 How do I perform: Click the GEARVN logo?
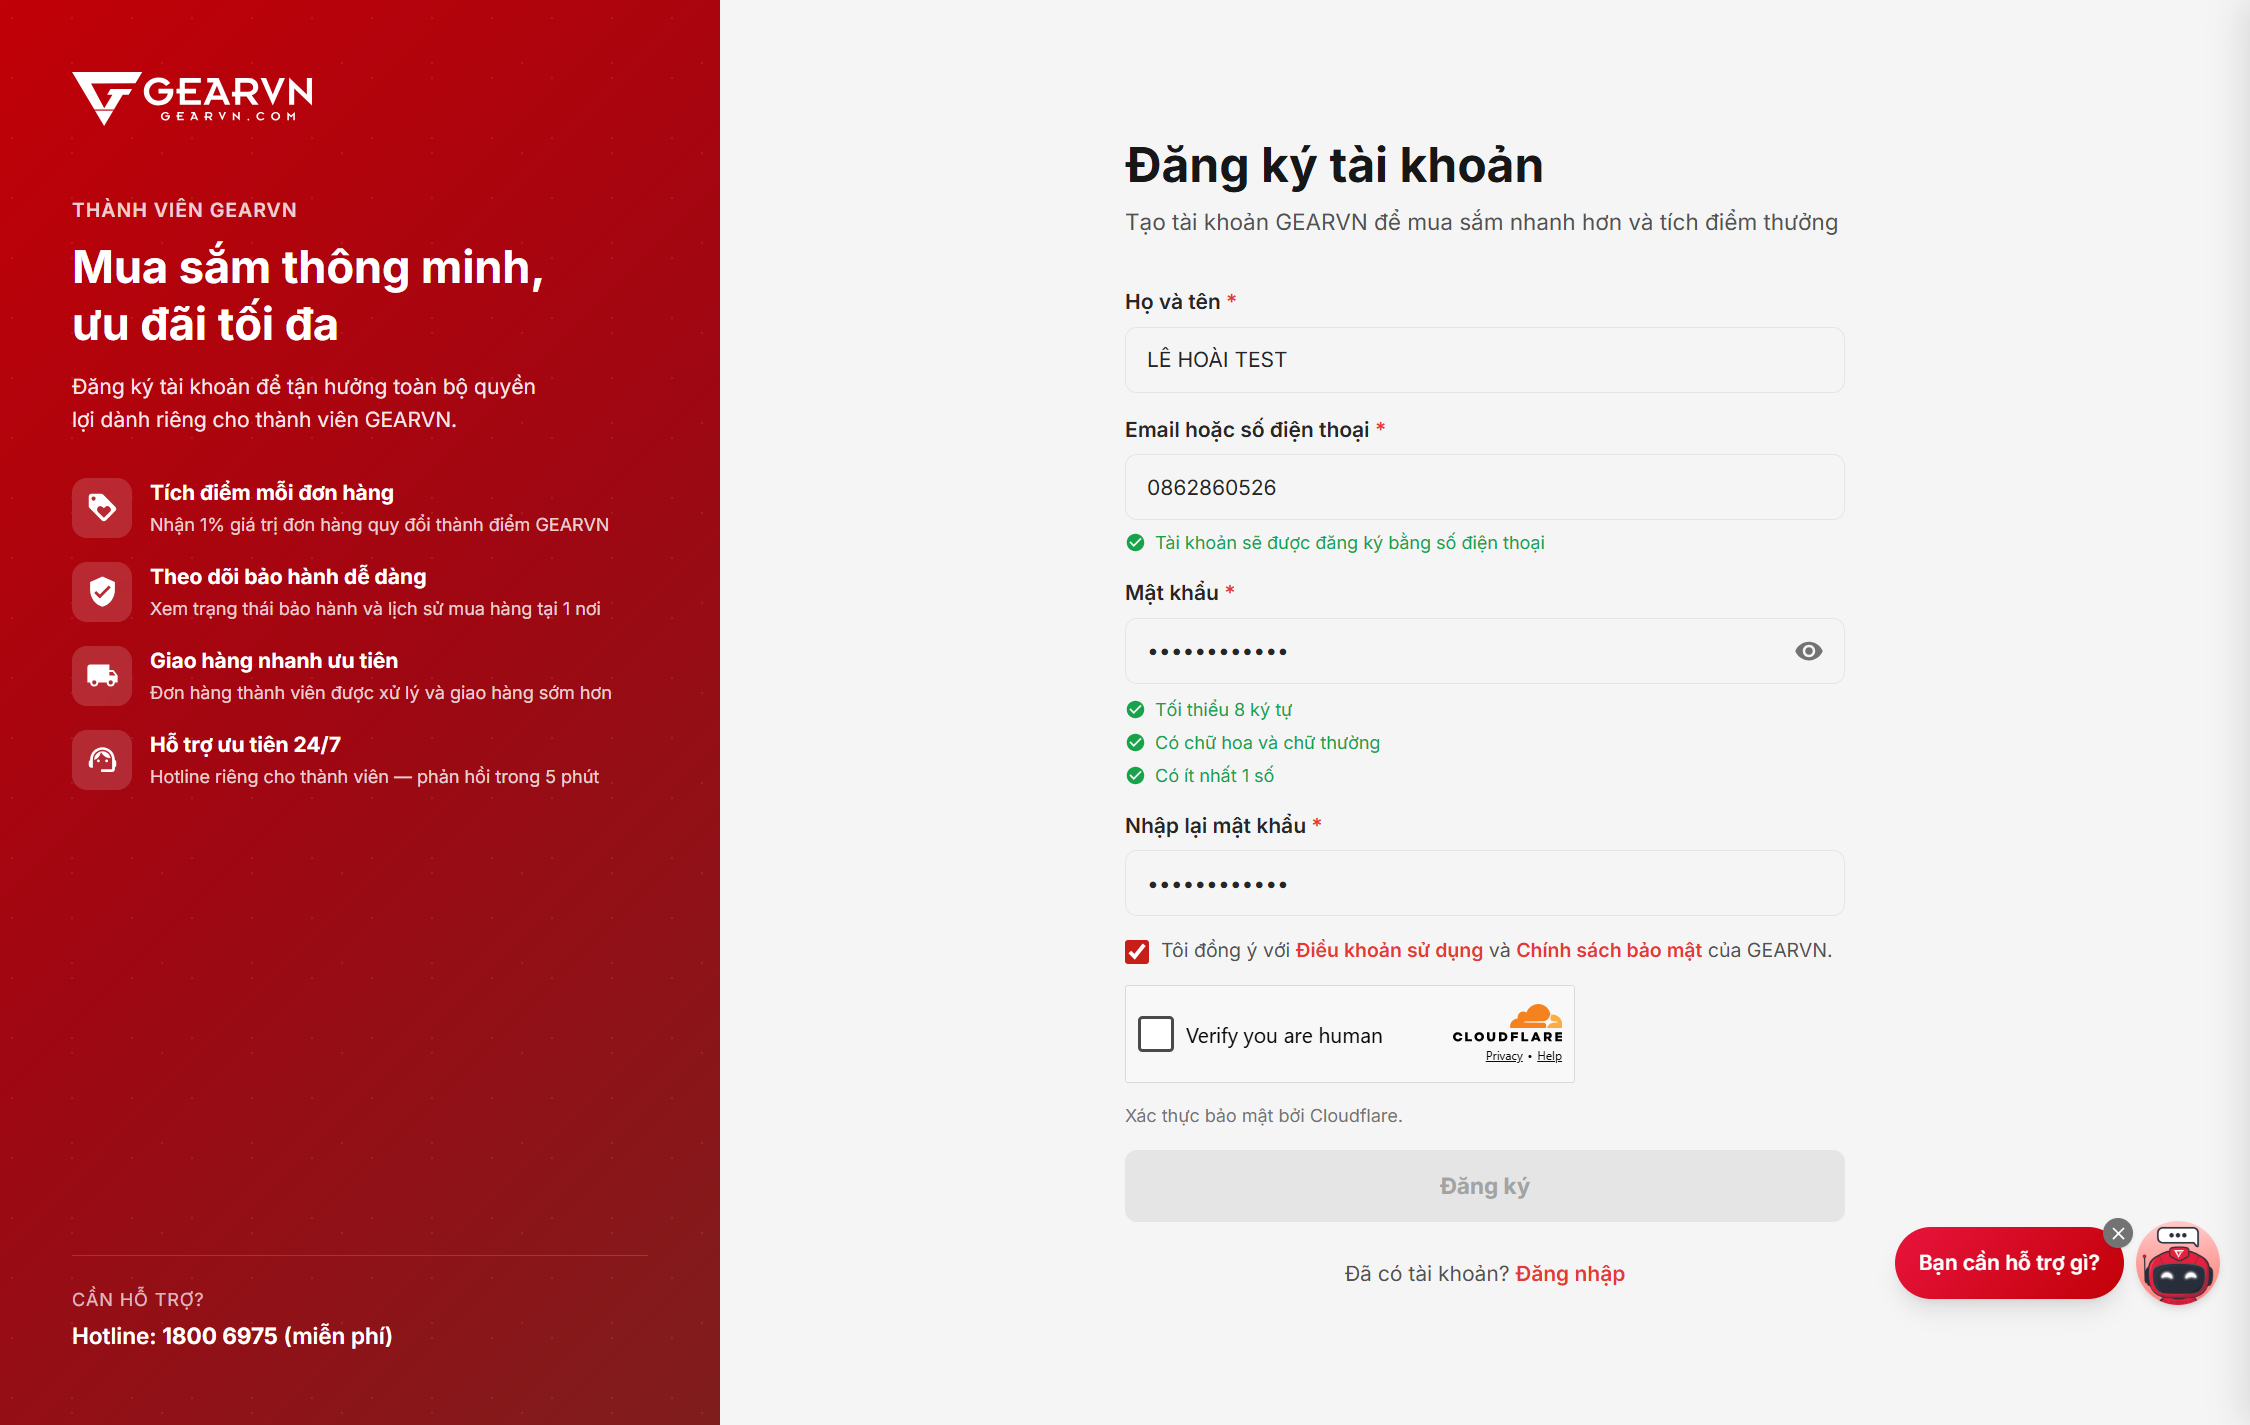tap(192, 98)
